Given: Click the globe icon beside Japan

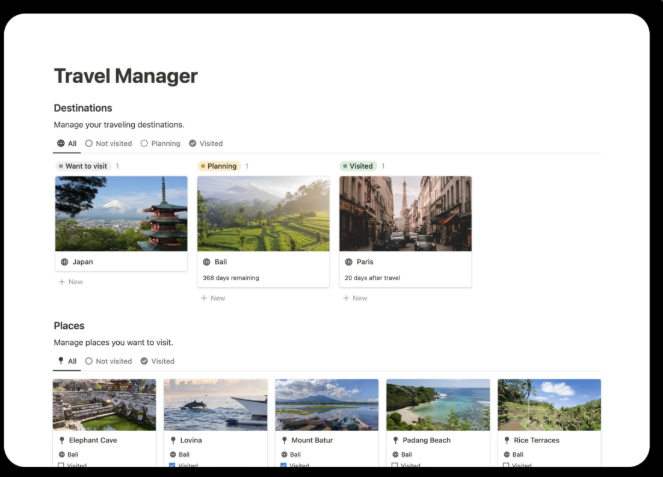Looking at the screenshot, I should 64,262.
